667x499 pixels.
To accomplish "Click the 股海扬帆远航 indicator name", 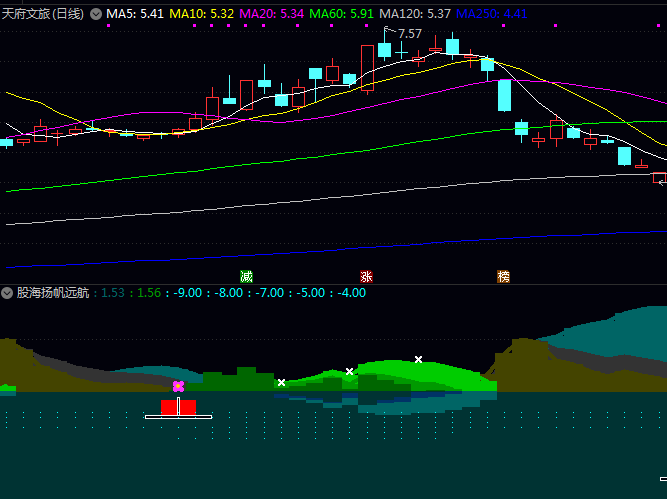I will click(x=52, y=293).
